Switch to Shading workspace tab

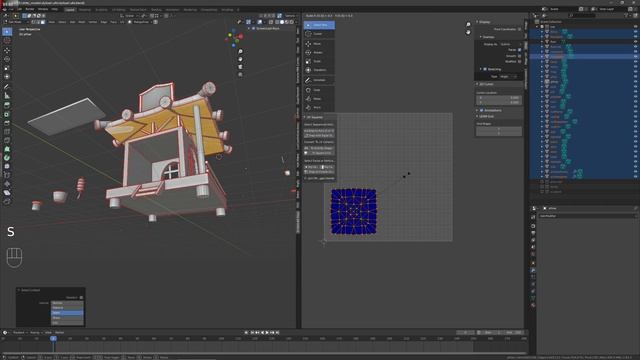coord(156,9)
